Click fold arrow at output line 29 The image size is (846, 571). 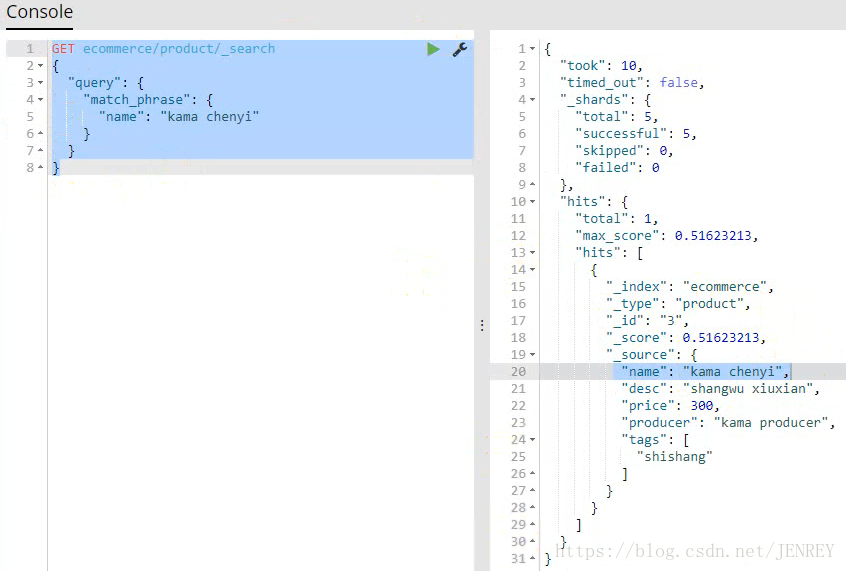[533, 524]
